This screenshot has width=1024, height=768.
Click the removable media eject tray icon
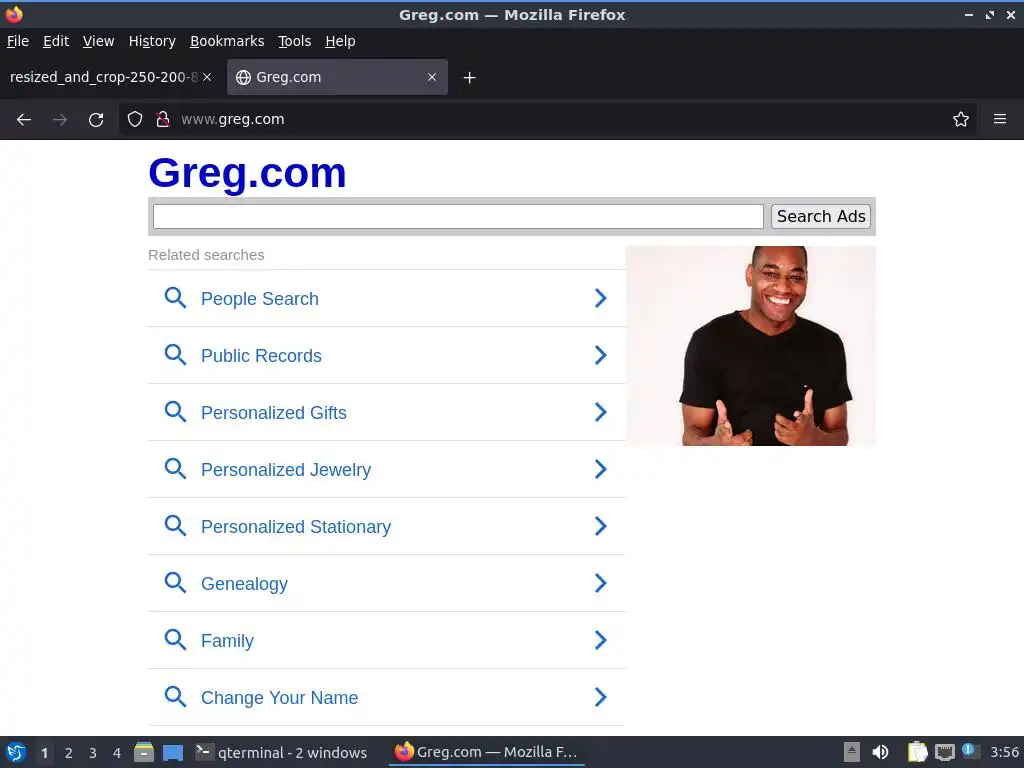[852, 752]
